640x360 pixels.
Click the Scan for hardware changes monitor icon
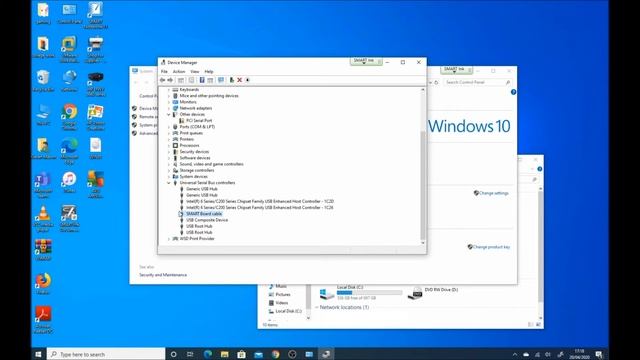pos(221,80)
